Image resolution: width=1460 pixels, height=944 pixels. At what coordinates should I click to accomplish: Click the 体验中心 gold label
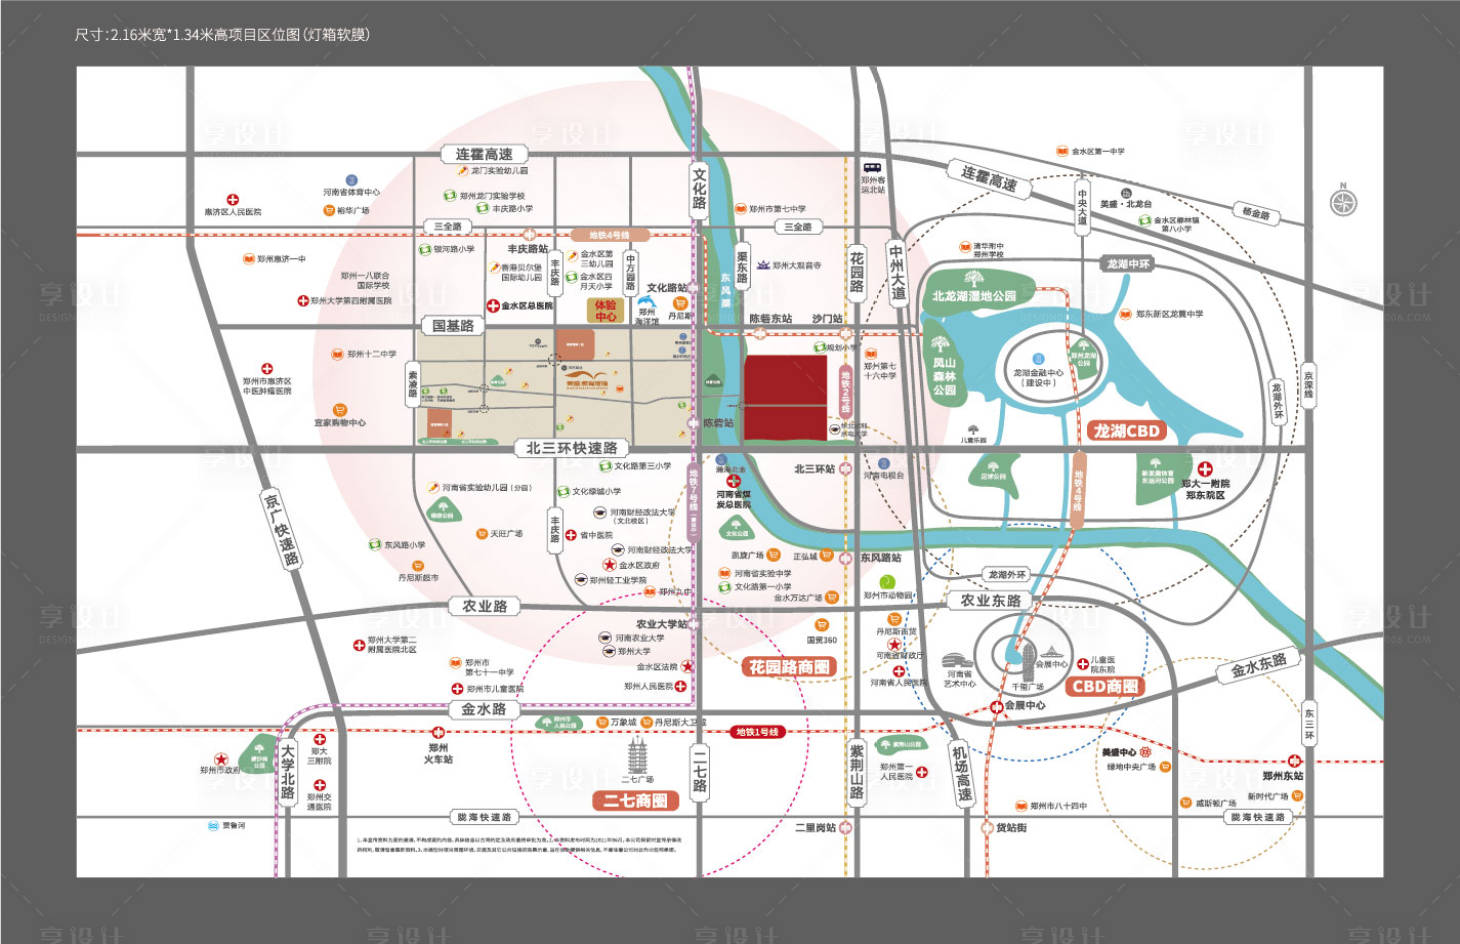coord(605,310)
